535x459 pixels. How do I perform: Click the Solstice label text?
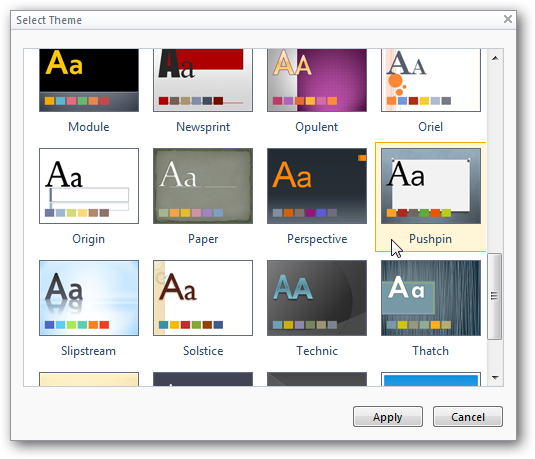point(203,351)
